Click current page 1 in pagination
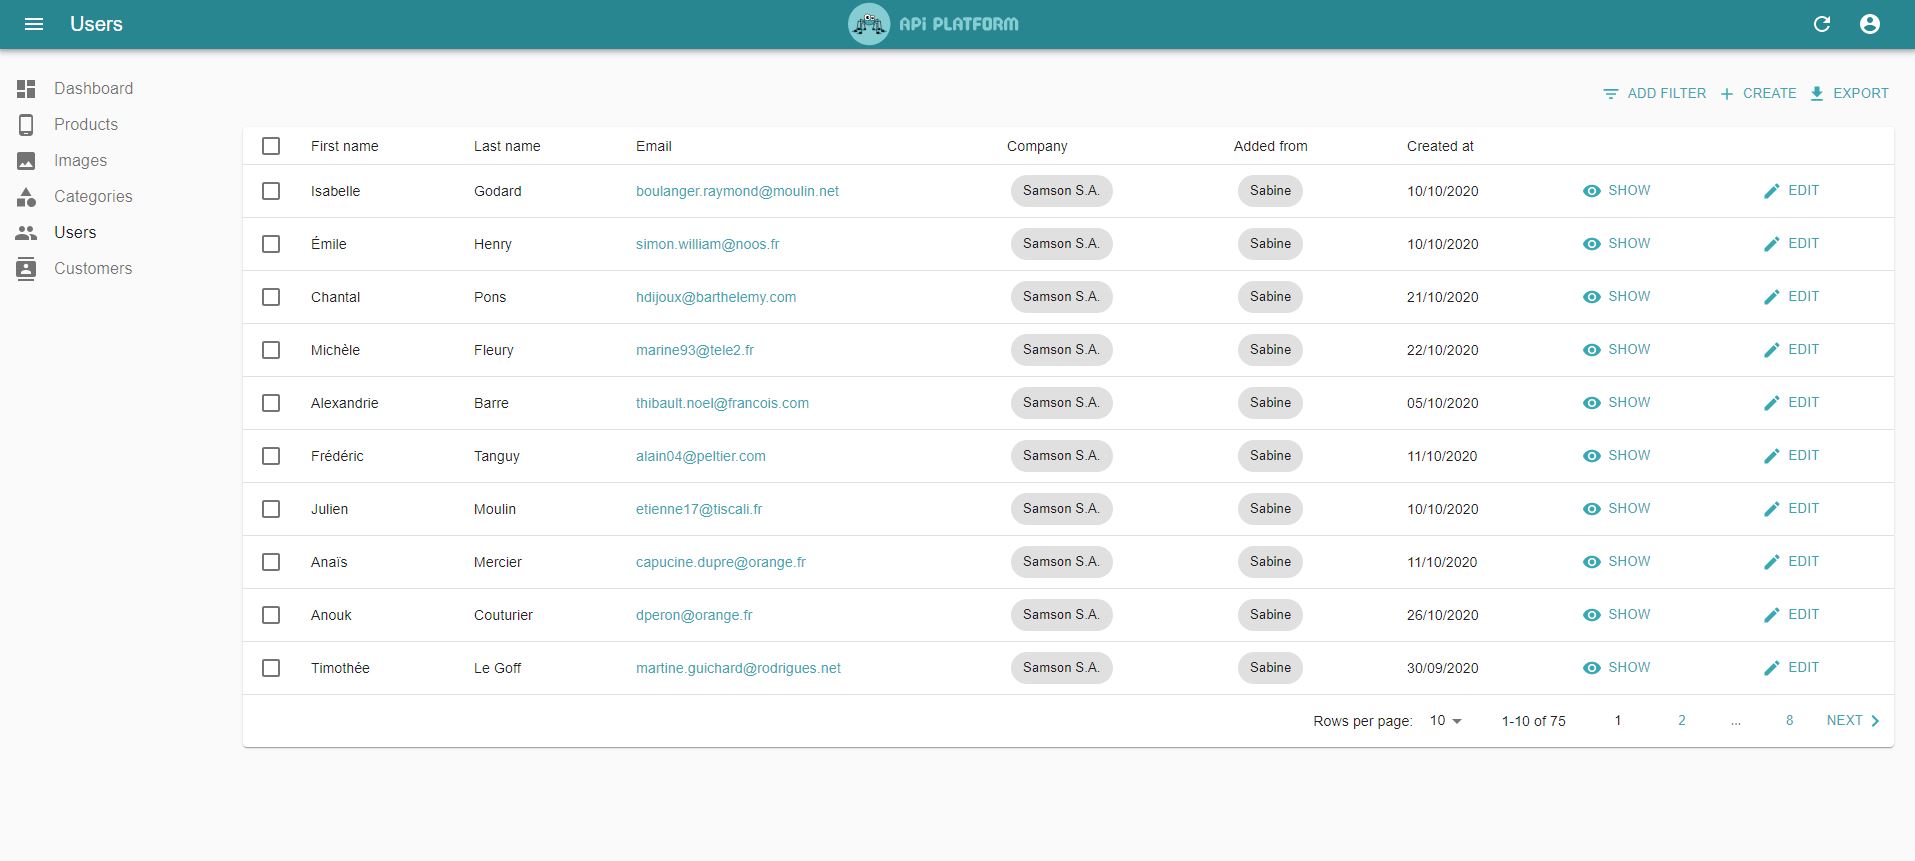This screenshot has width=1915, height=861. (1618, 721)
